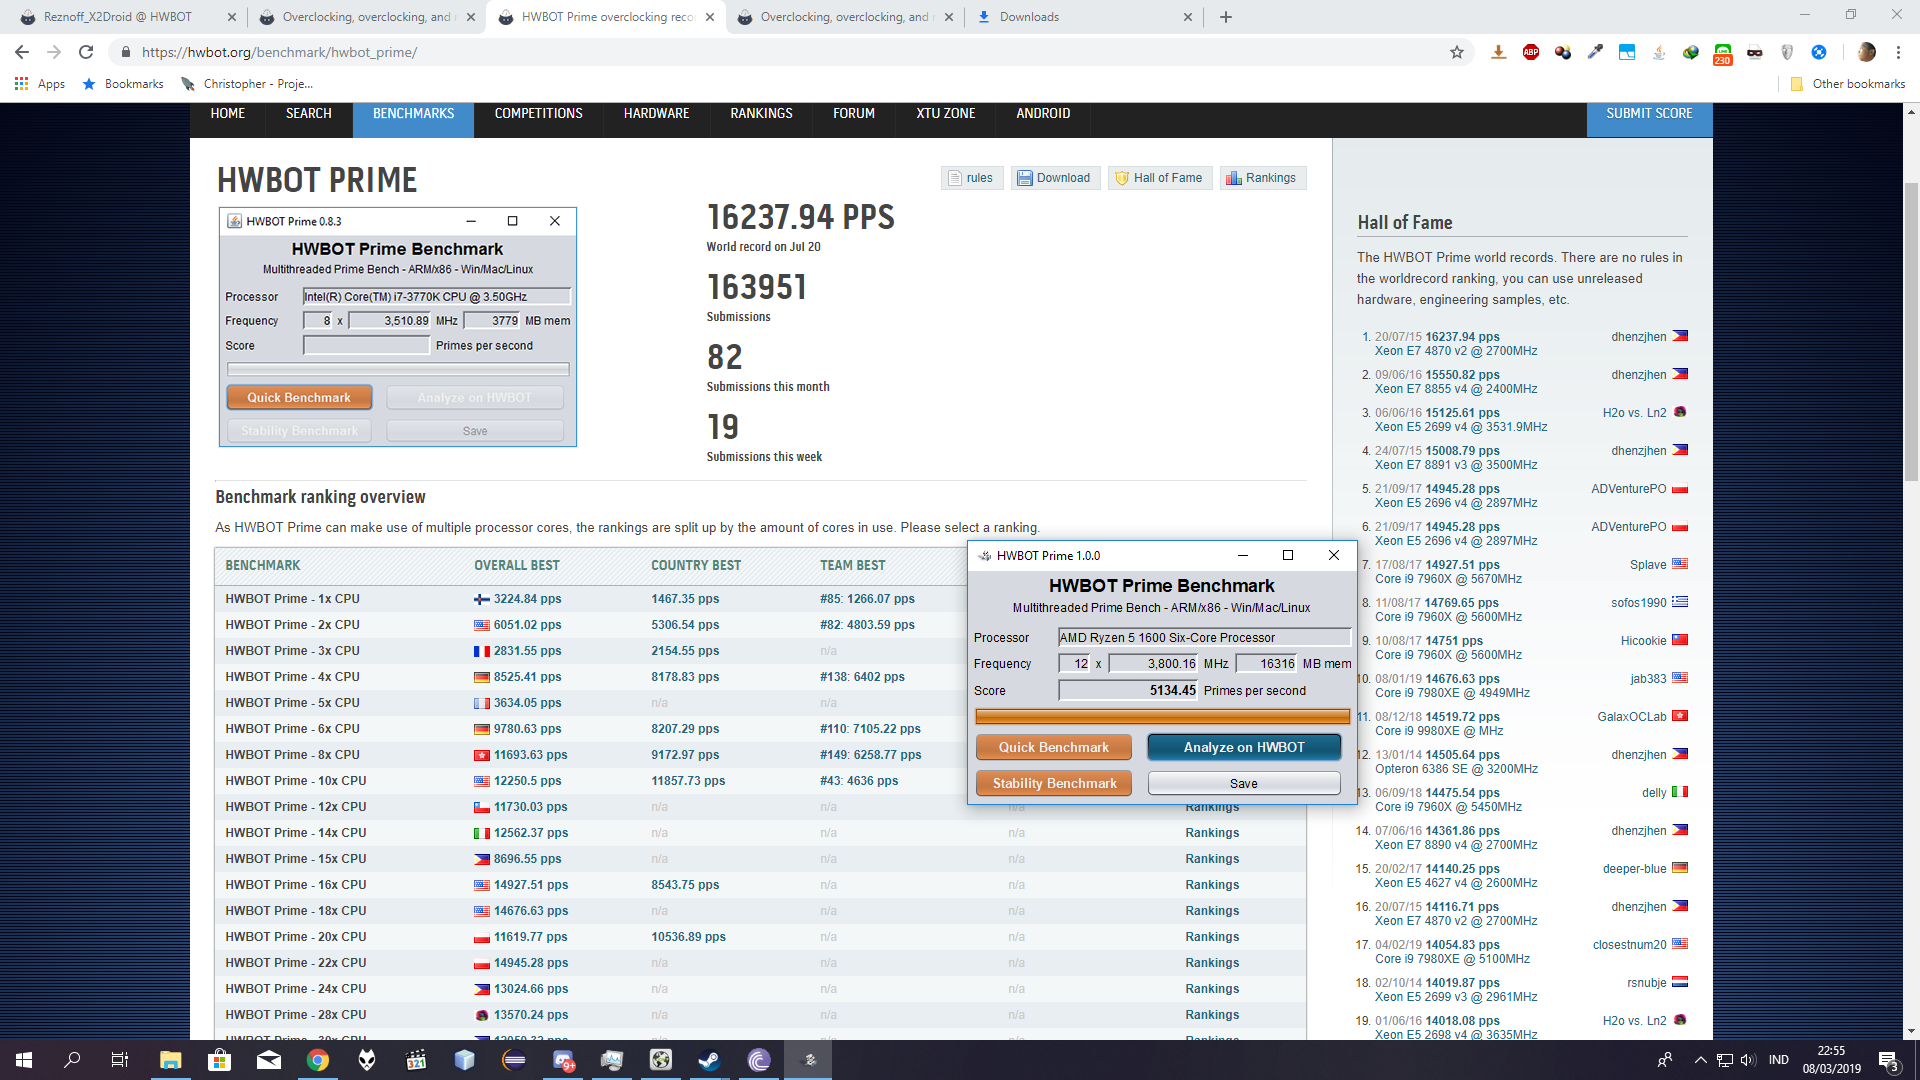This screenshot has height=1080, width=1920.
Task: Open the Hall of Fame button
Action: 1159,178
